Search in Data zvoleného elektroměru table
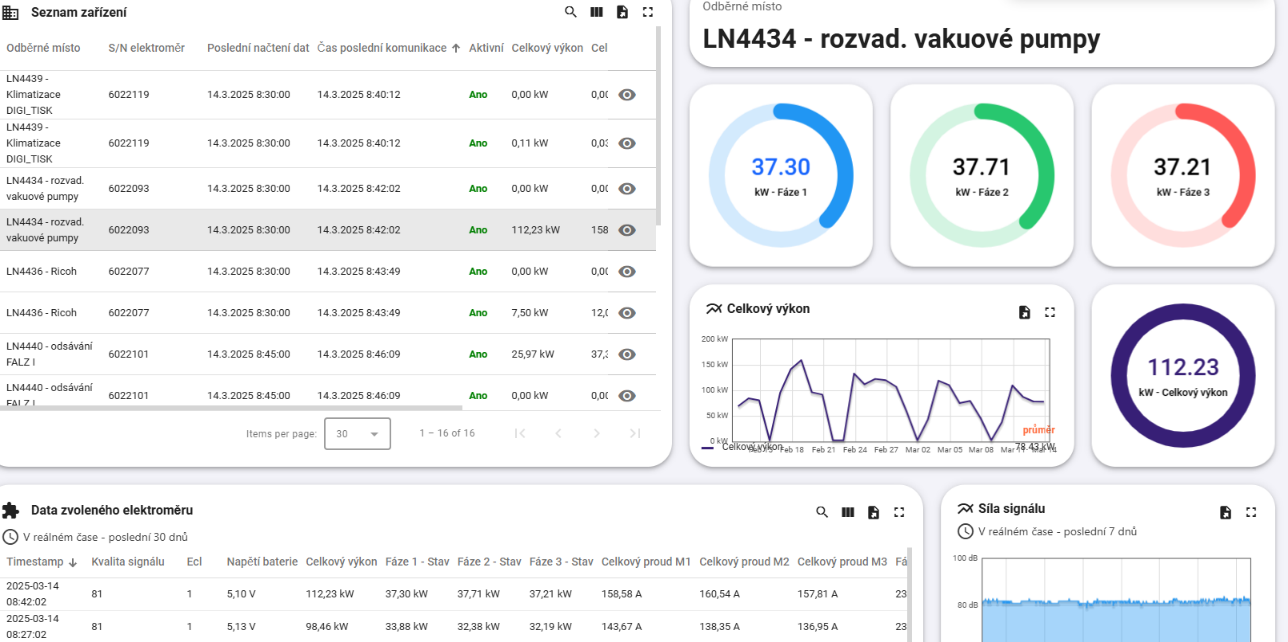The width and height of the screenshot is (1288, 642). (x=822, y=512)
